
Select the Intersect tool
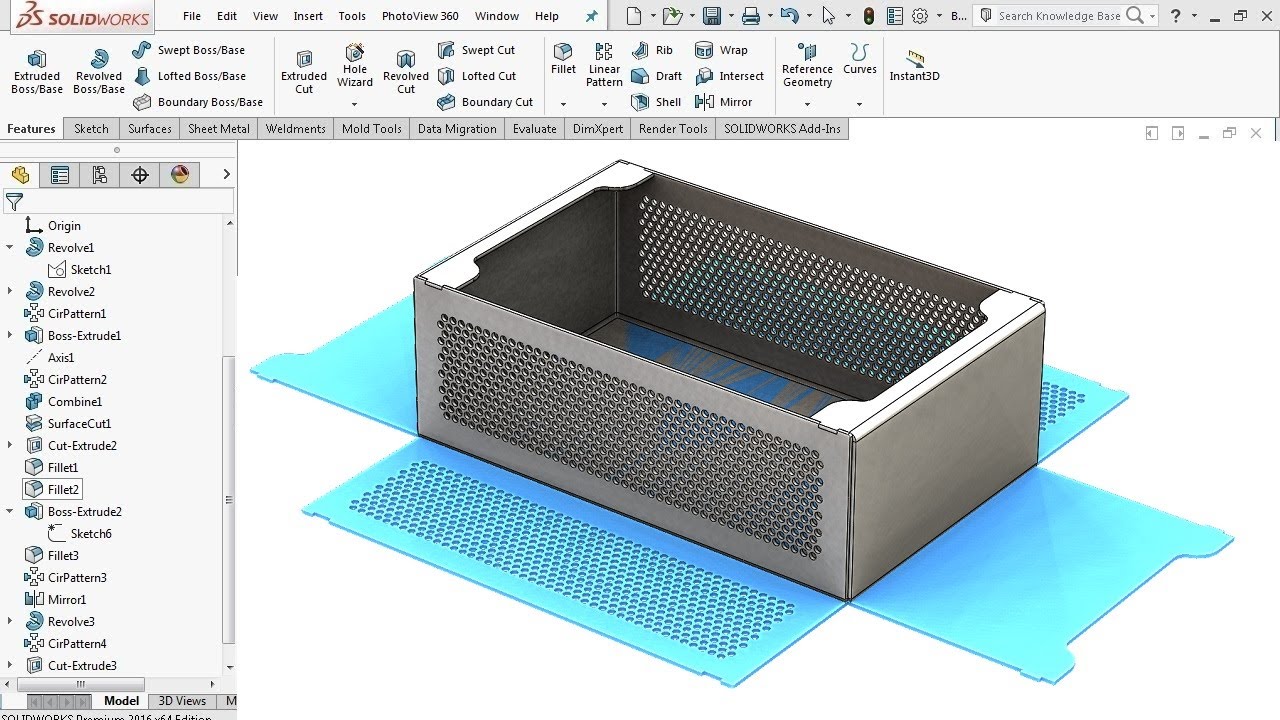pos(729,76)
